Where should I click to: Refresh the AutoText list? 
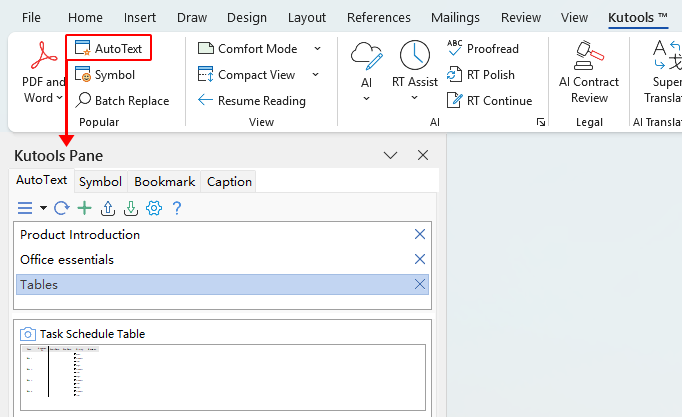(x=61, y=208)
